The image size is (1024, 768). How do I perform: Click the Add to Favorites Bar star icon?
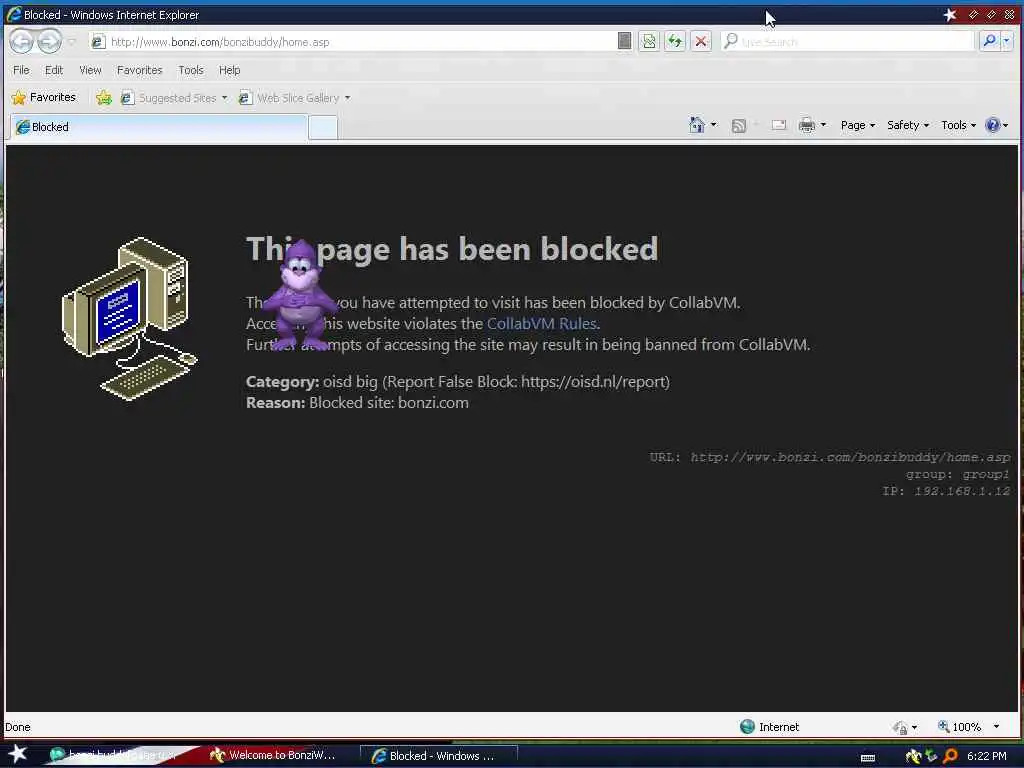click(x=104, y=98)
